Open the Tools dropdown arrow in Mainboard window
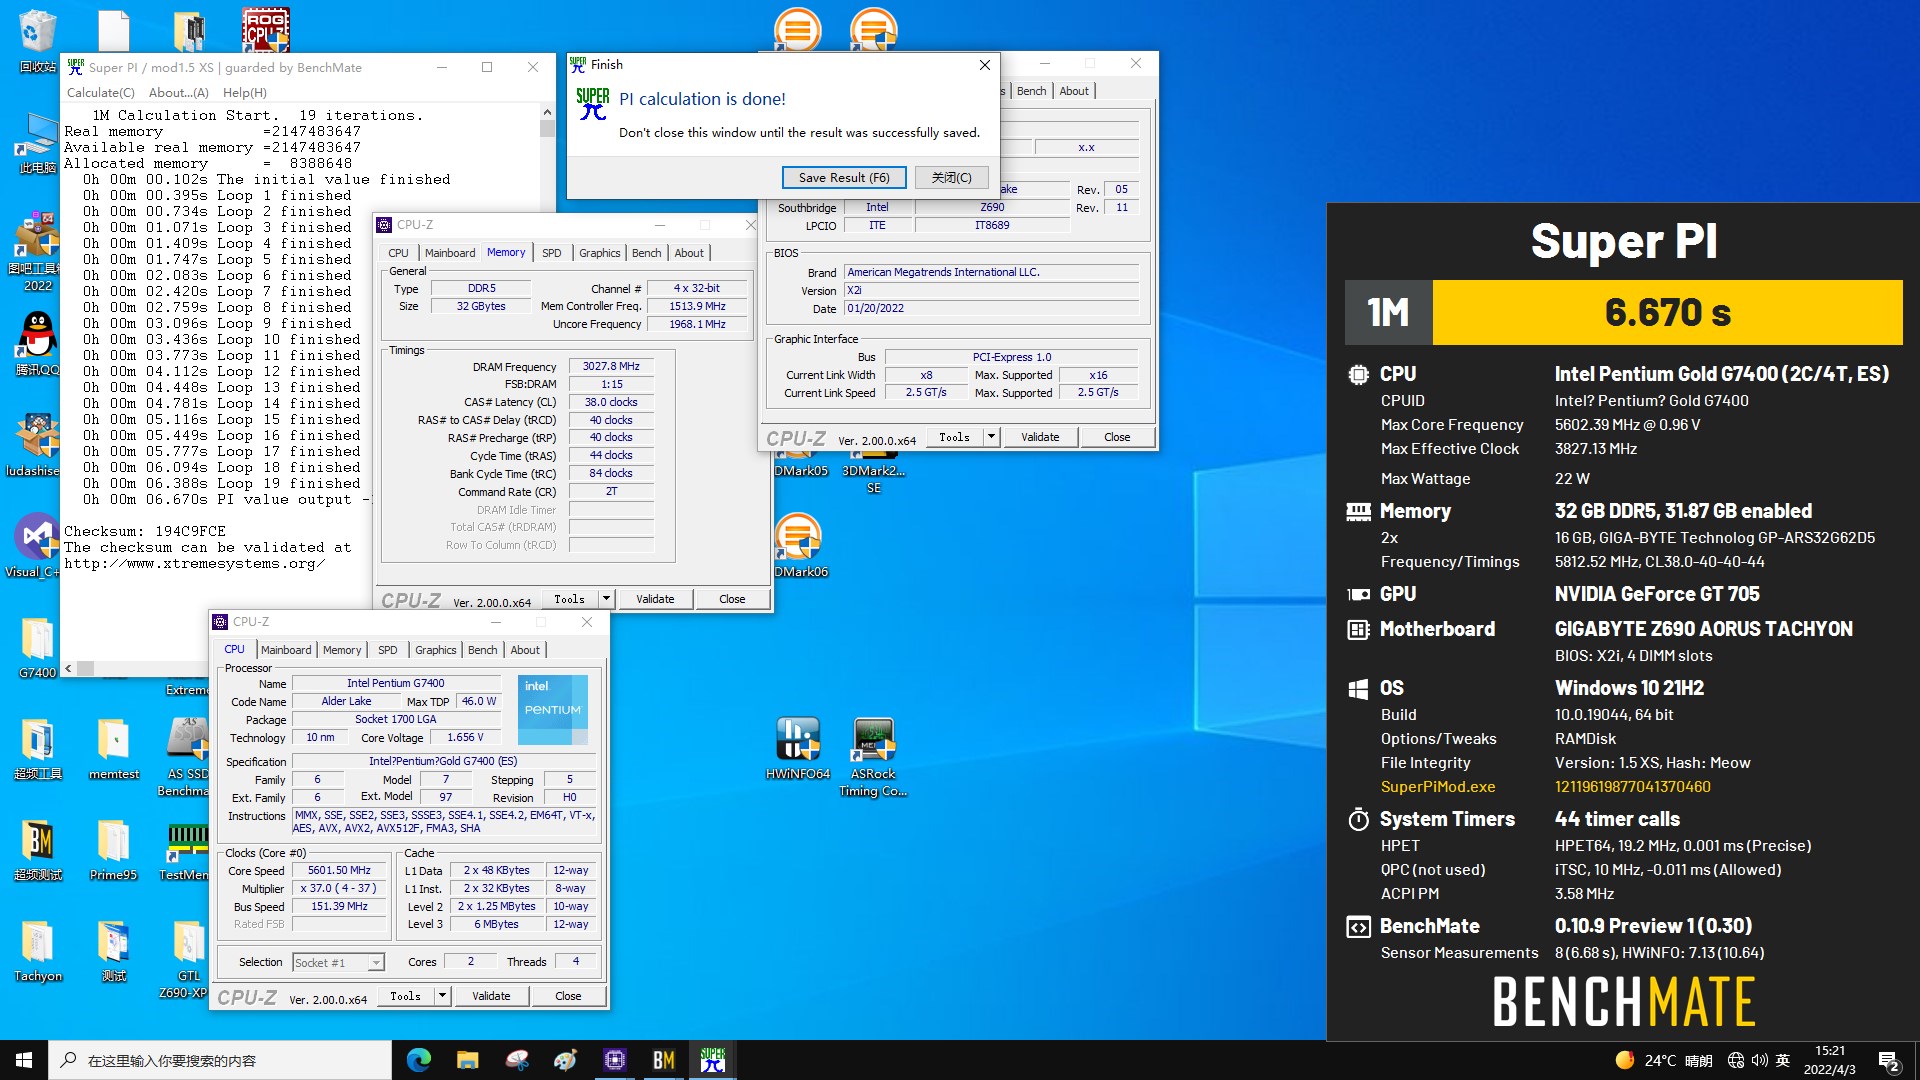Viewport: 1920px width, 1080px height. coord(991,437)
